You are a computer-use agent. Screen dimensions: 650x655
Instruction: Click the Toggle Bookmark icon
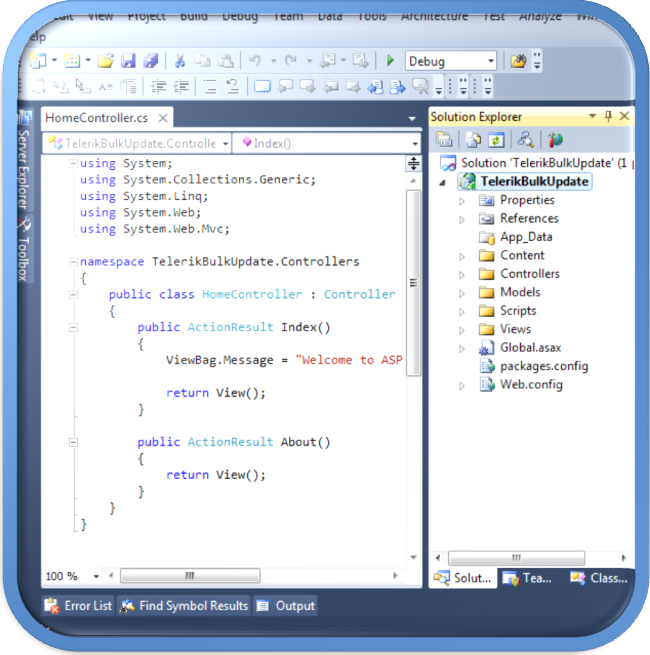click(x=262, y=86)
